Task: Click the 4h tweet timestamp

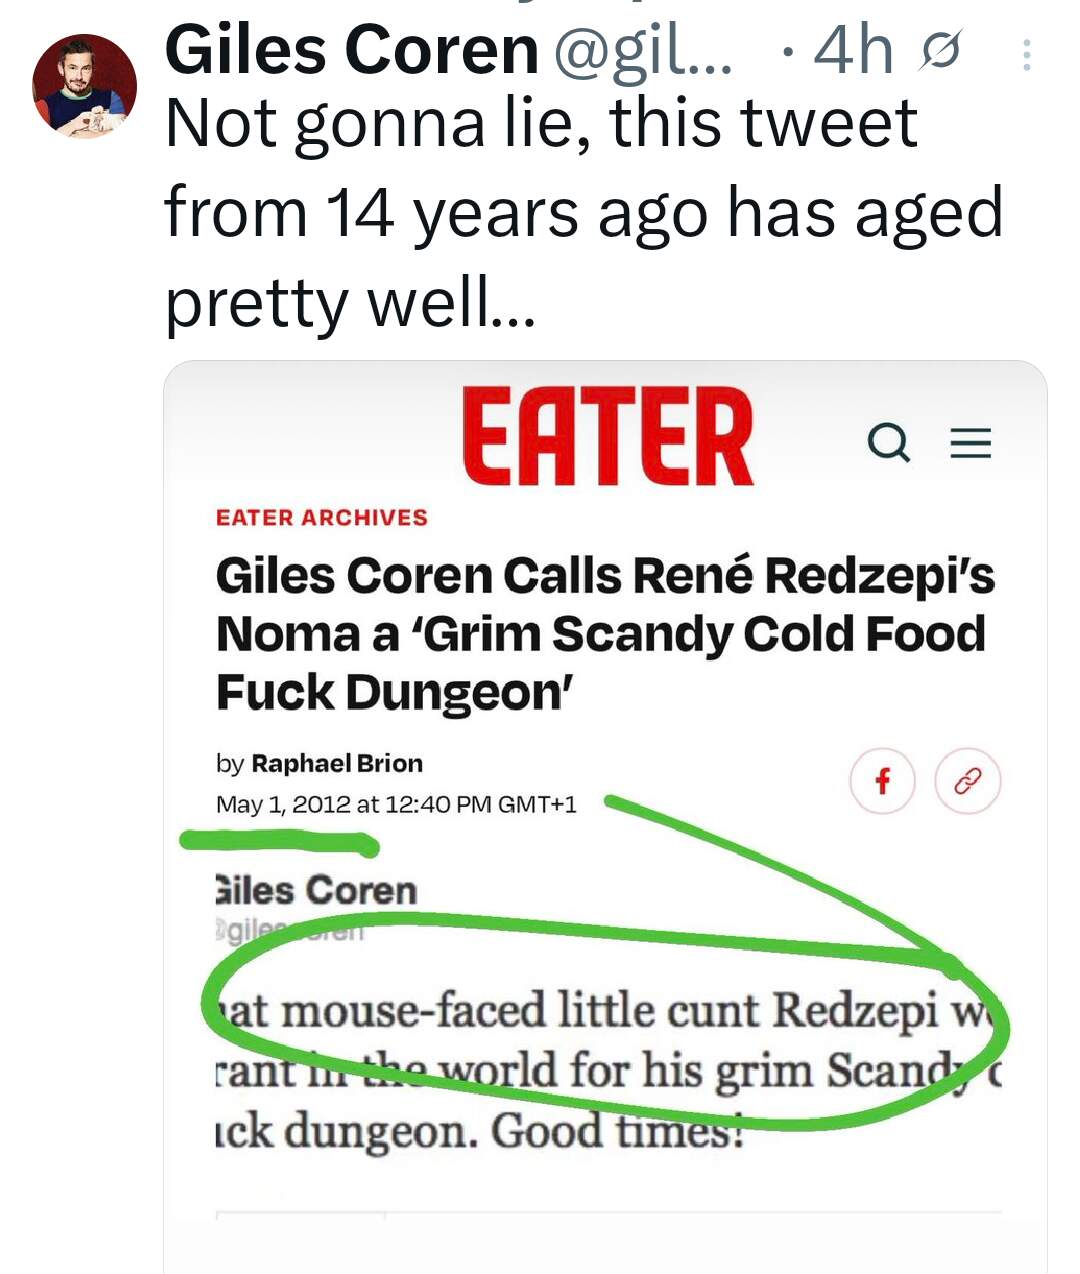Action: 852,50
